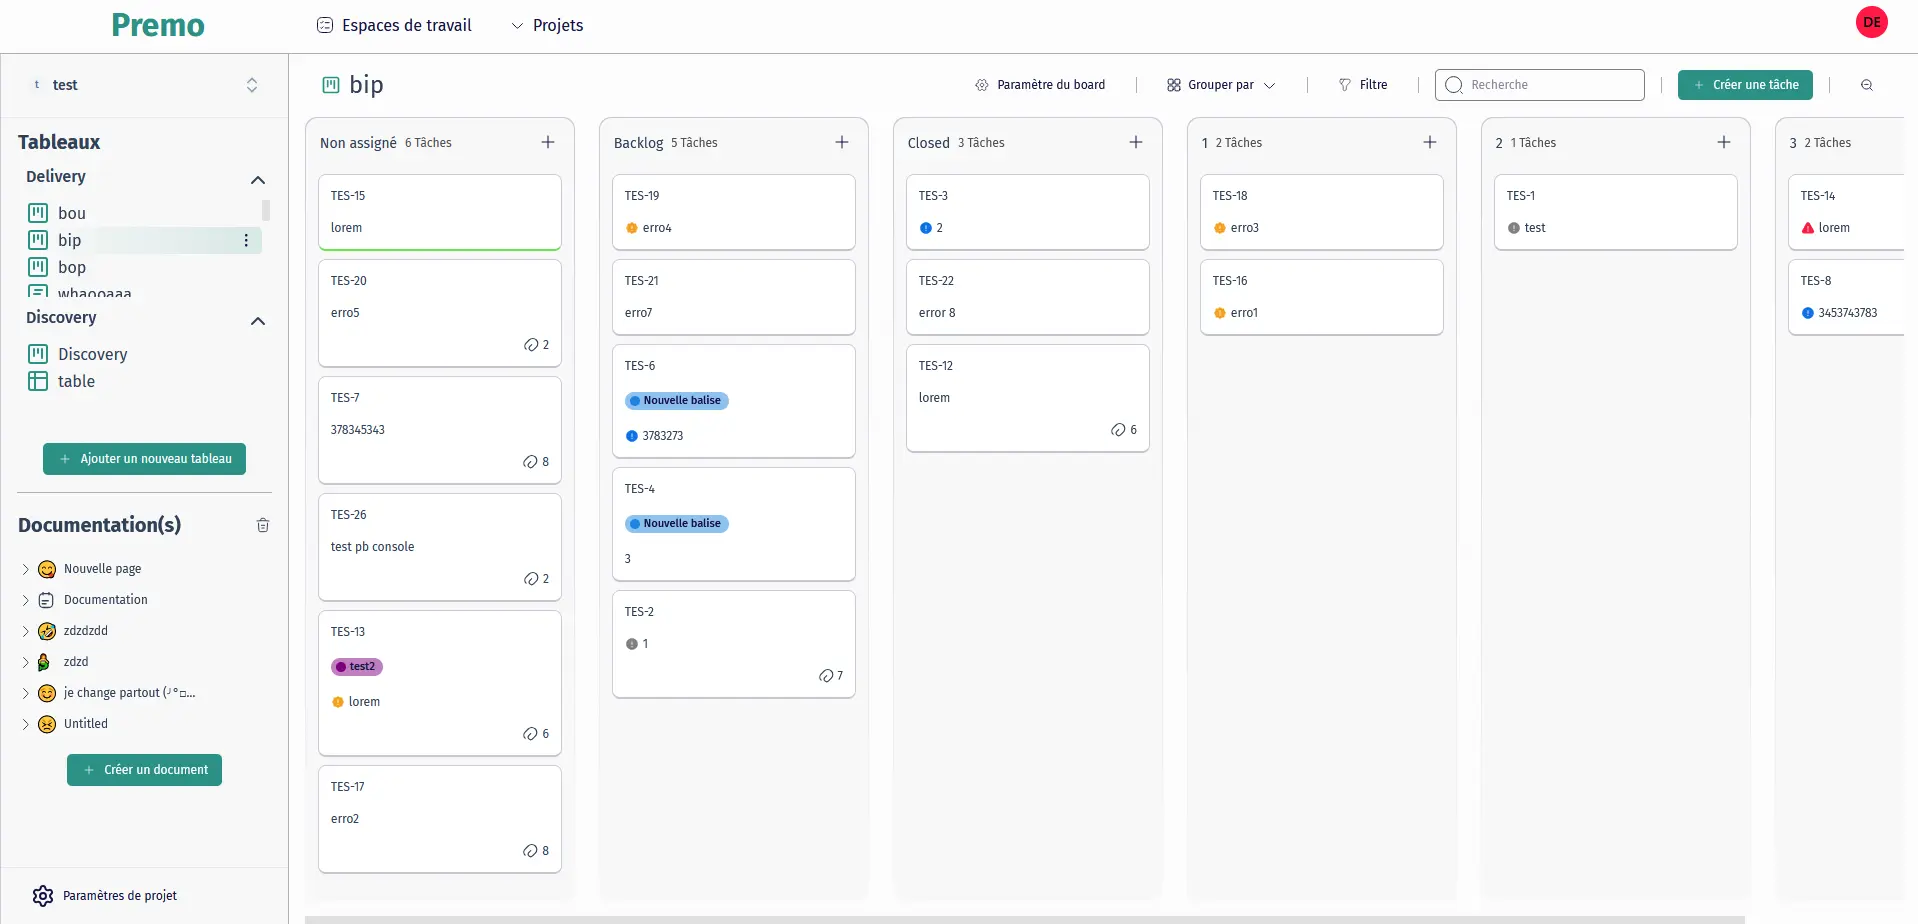This screenshot has width=1918, height=924.
Task: Open the test project switcher selector
Action: 252,85
